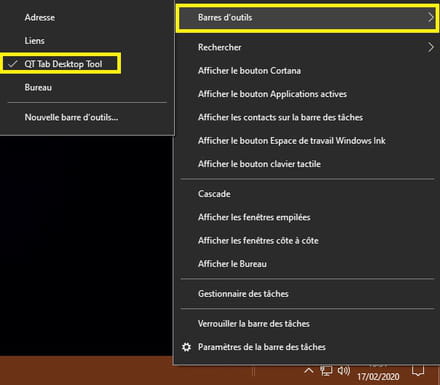This screenshot has width=440, height=385.
Task: Toggle Afficher les contacts sur la barre des tâches
Action: [307, 117]
